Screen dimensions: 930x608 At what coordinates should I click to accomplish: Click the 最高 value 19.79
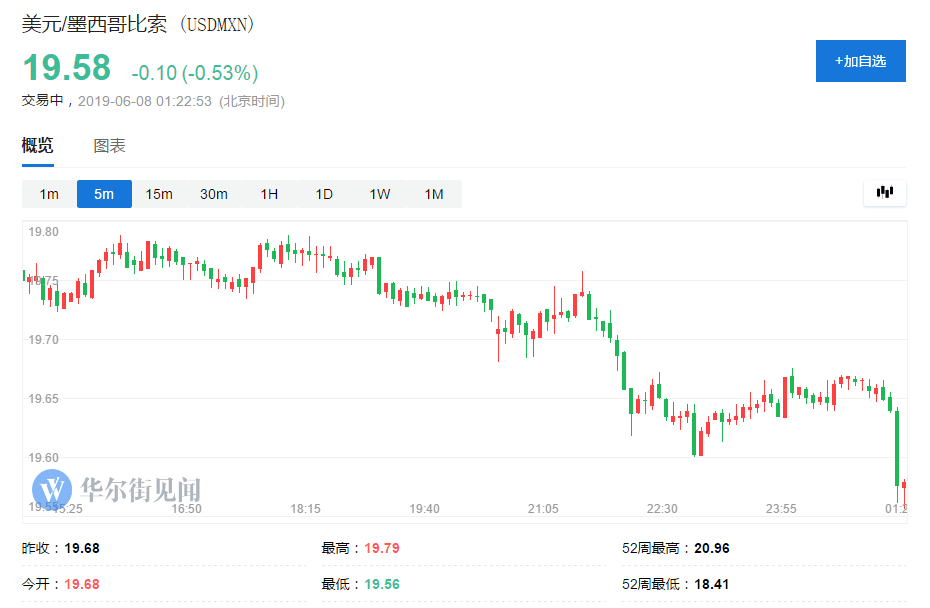[x=381, y=548]
